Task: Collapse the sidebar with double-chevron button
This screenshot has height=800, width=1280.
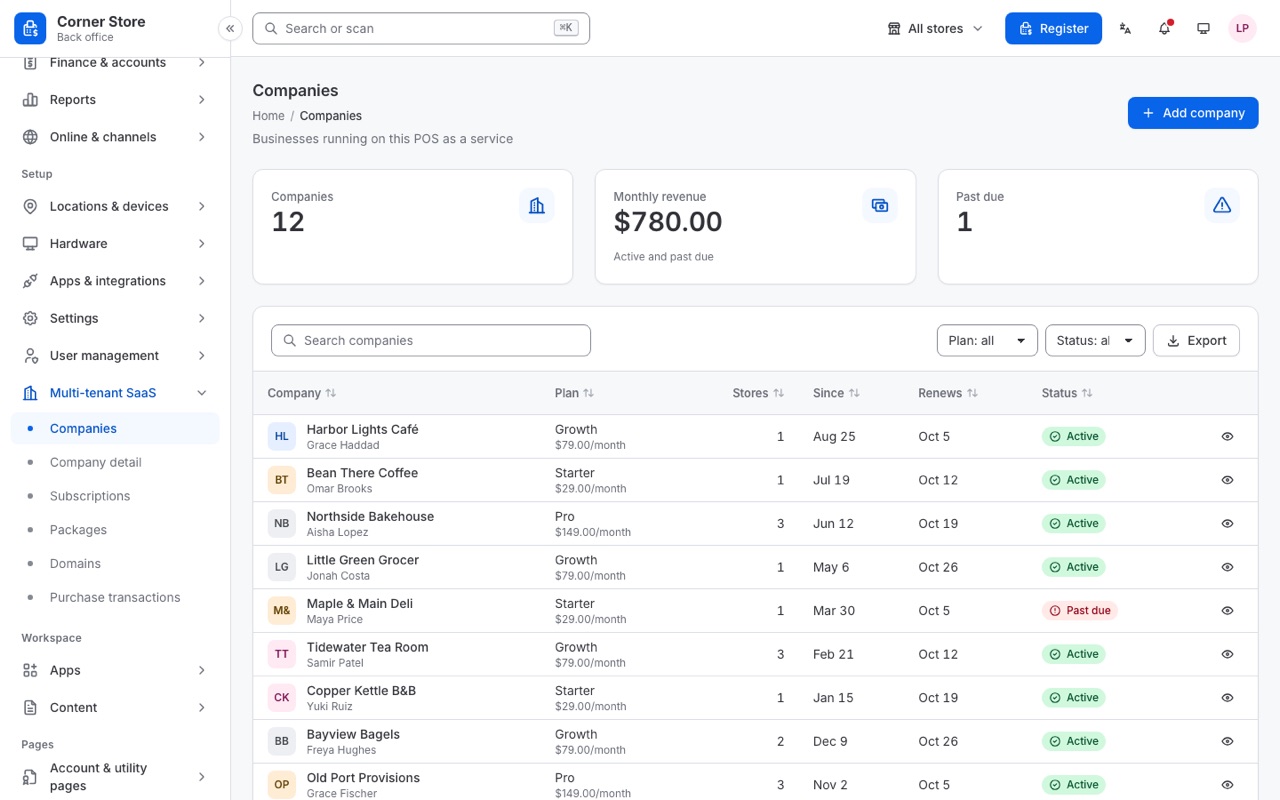Action: (231, 28)
